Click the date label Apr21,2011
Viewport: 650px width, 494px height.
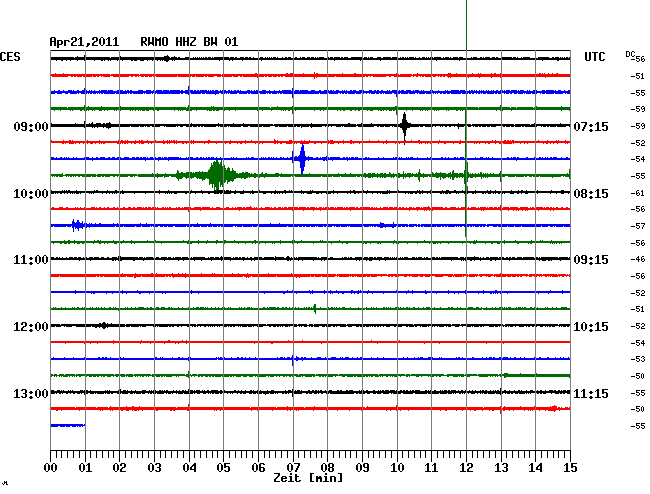[84, 42]
